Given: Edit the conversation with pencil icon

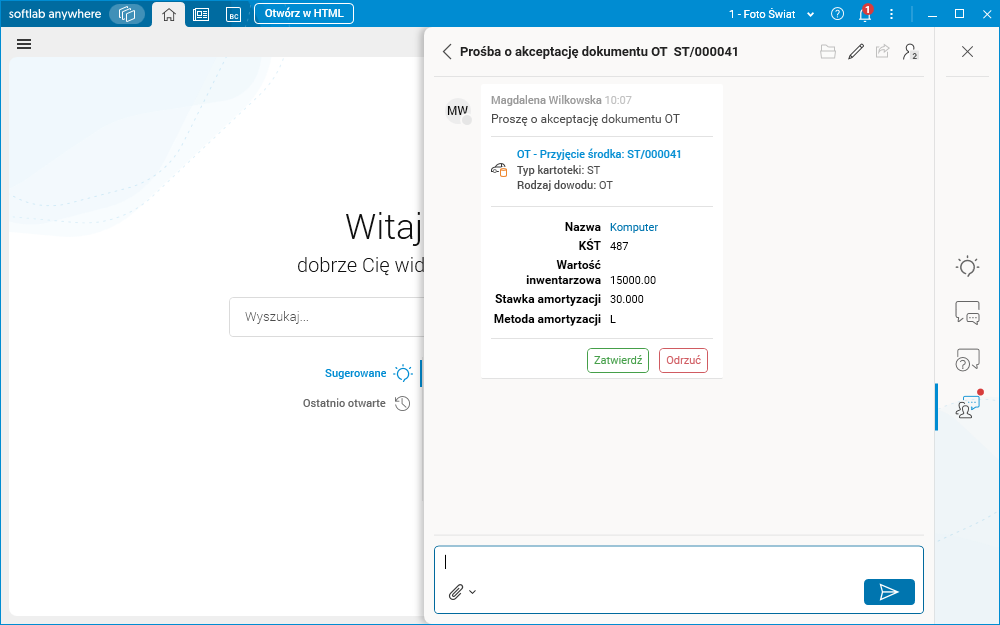Looking at the screenshot, I should (856, 52).
